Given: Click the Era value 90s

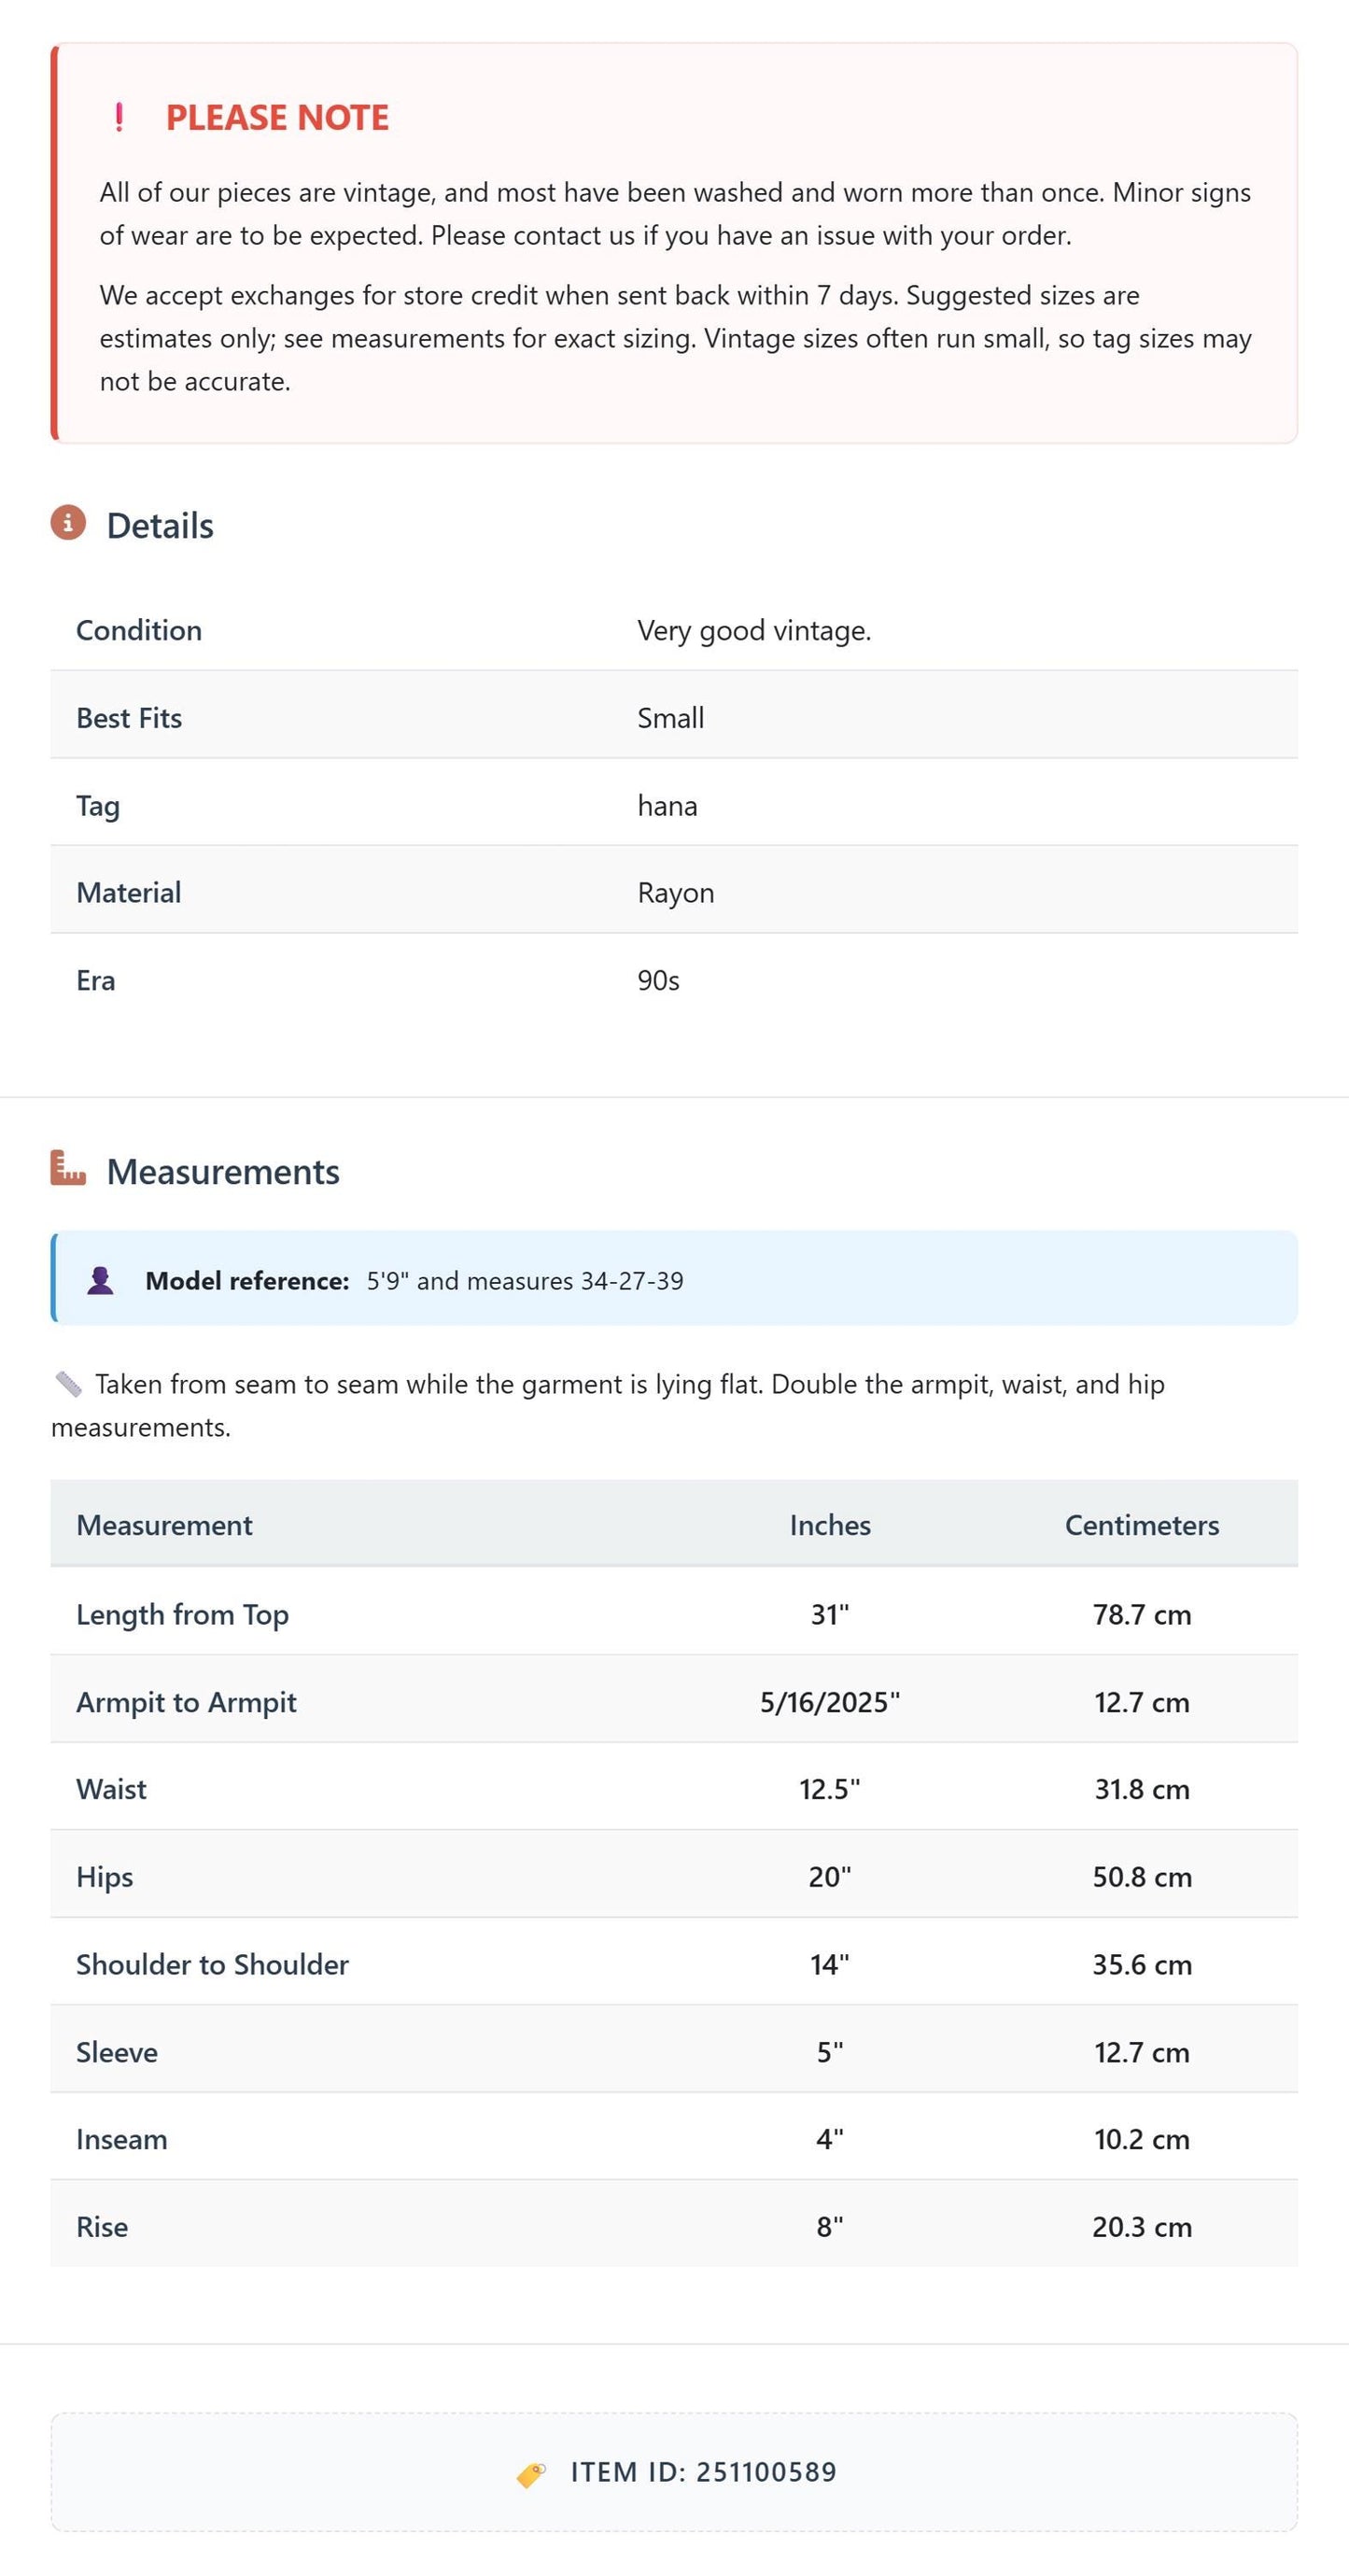Looking at the screenshot, I should coord(659,981).
